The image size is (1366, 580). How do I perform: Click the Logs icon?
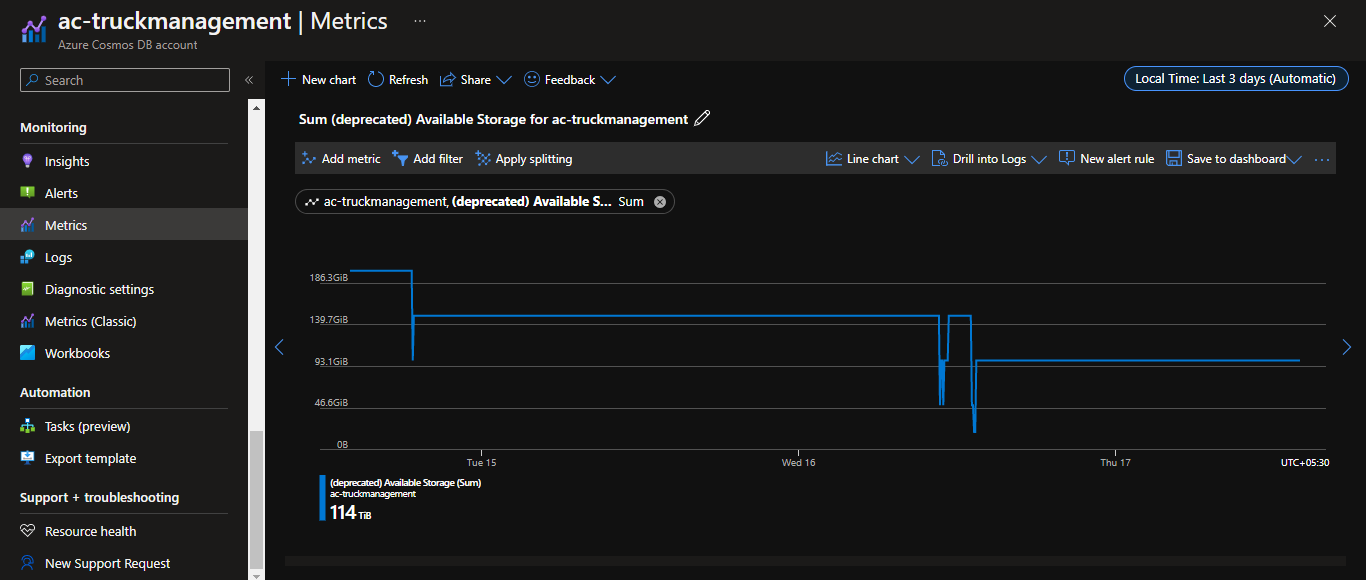tap(28, 257)
